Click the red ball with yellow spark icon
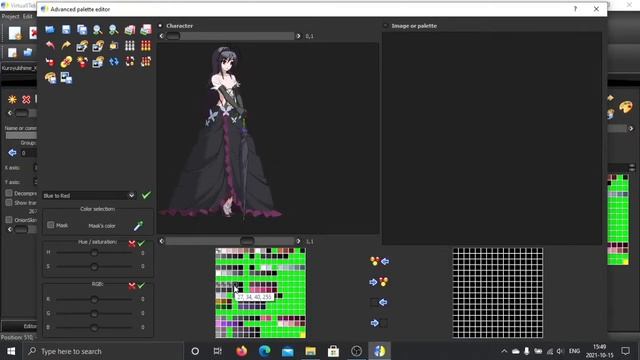The height and width of the screenshot is (360, 640). click(x=82, y=62)
